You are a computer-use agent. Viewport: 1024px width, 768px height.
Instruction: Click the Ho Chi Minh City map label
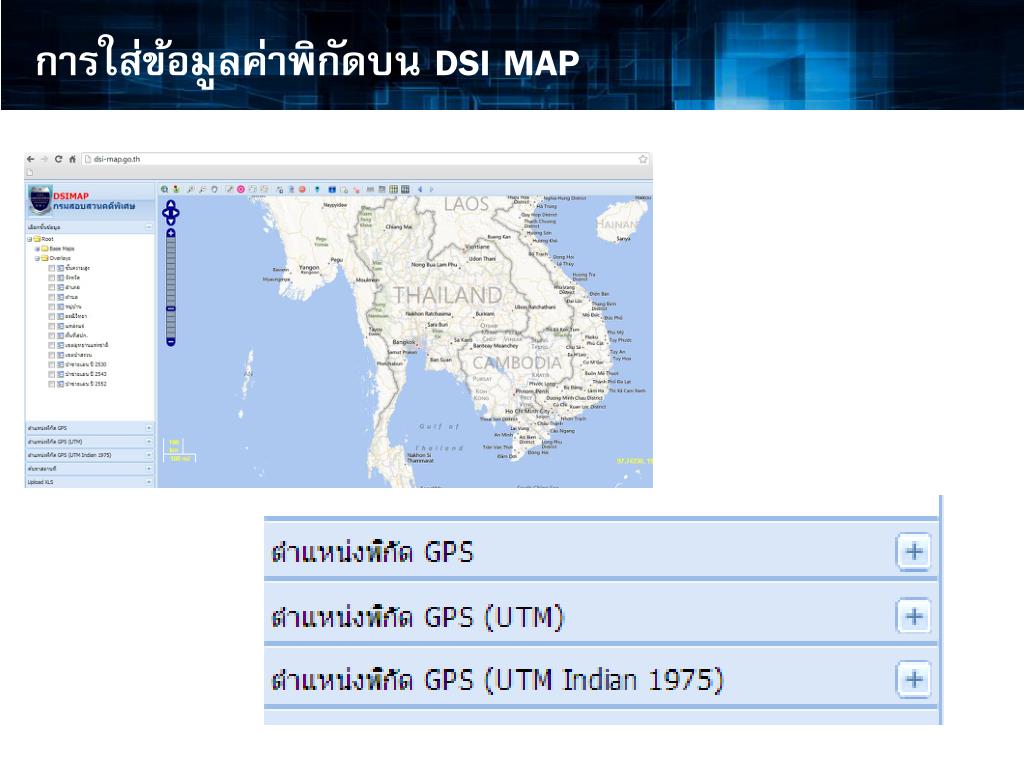tap(527, 411)
